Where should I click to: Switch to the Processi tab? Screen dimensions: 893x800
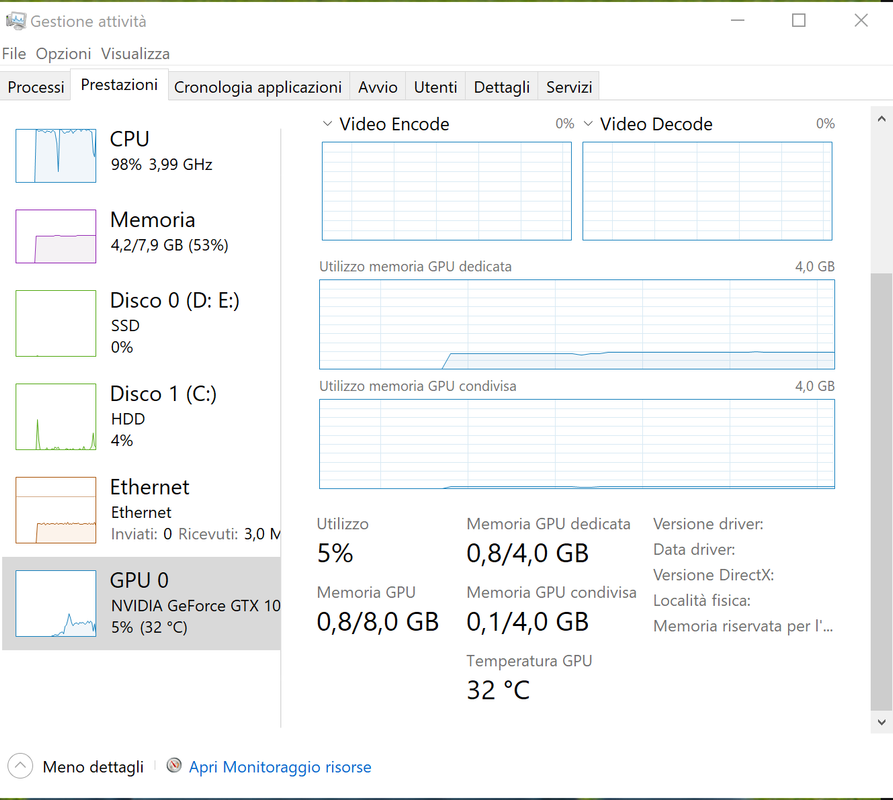click(x=36, y=87)
